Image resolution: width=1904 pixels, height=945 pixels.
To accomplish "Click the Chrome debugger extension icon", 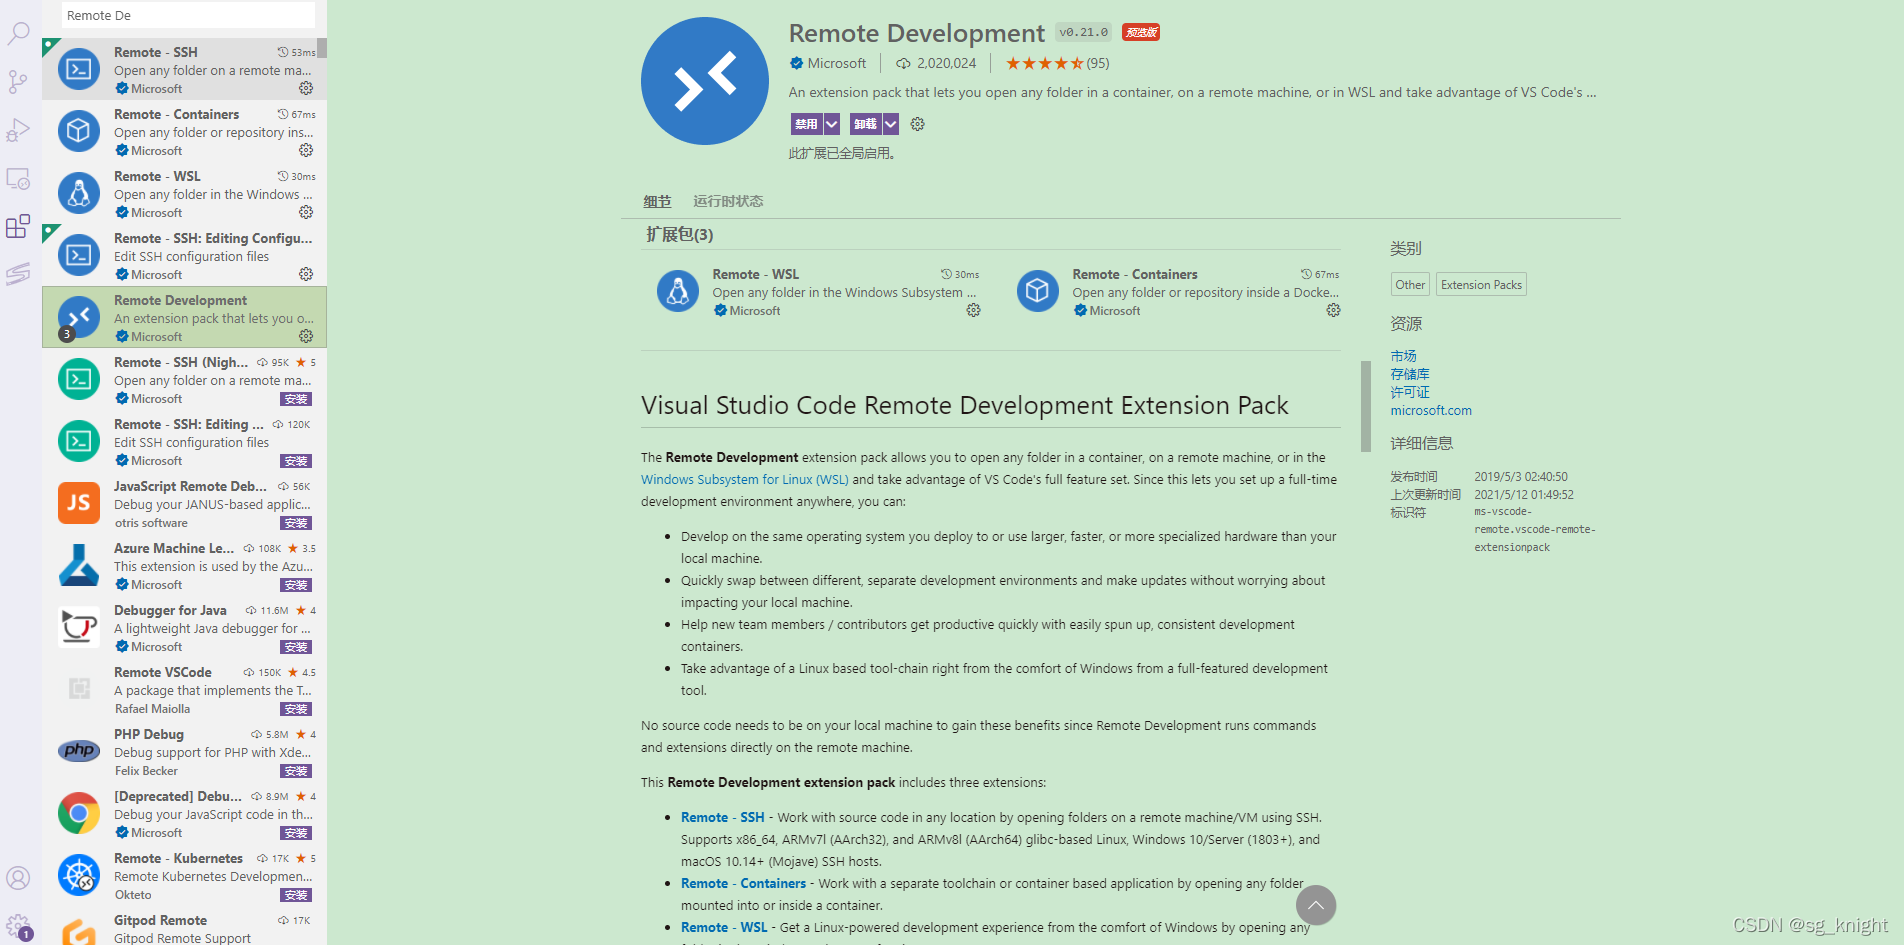I will click(x=79, y=813).
